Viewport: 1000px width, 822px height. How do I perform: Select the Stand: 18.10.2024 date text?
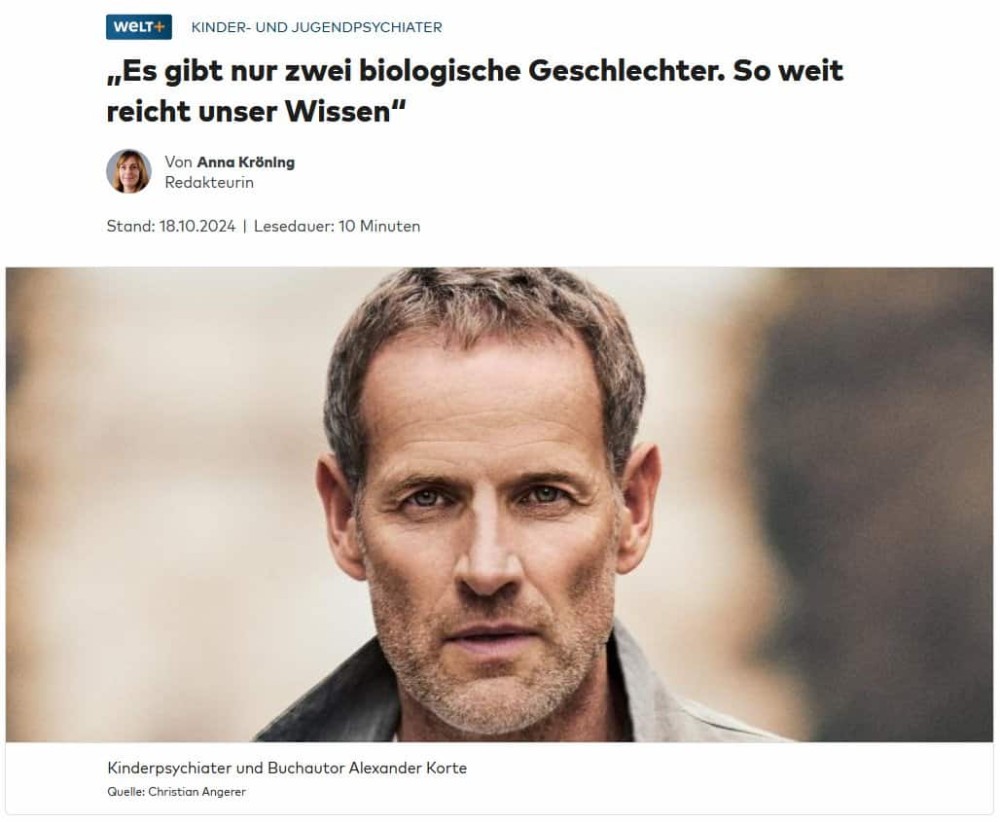[171, 226]
